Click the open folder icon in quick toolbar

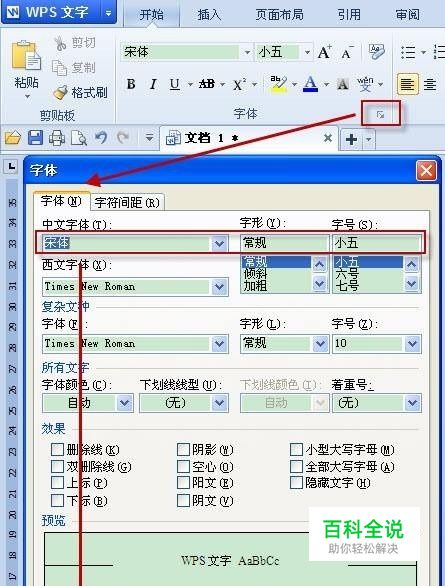[13, 138]
